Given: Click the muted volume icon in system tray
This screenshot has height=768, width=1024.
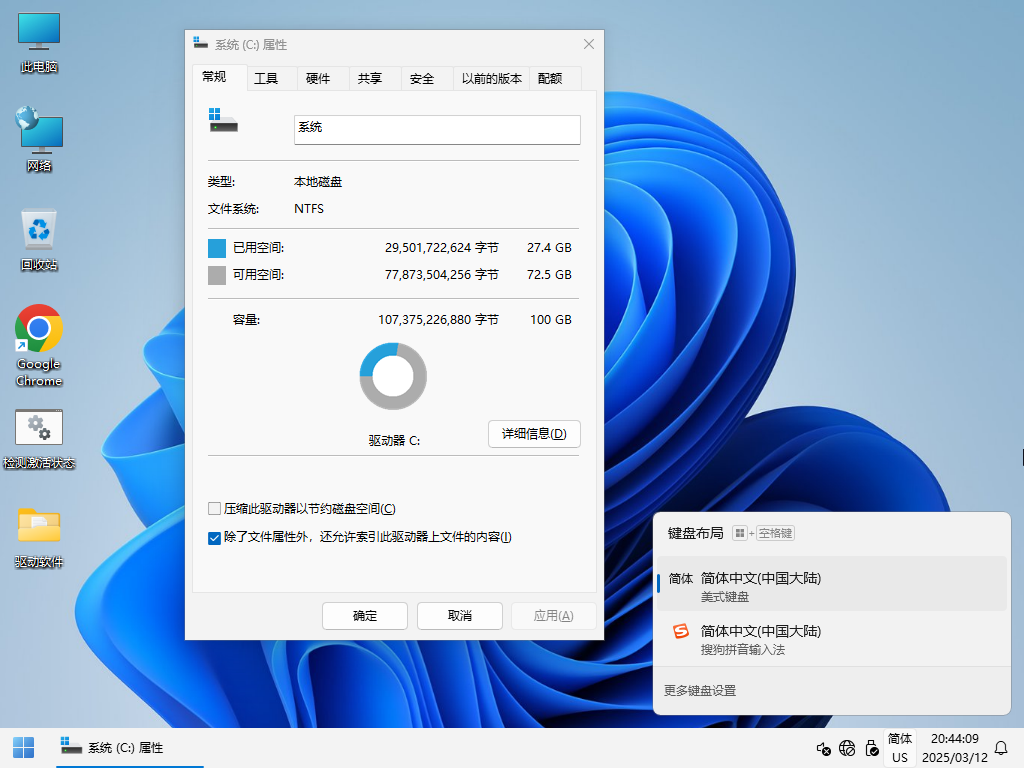Looking at the screenshot, I should [823, 748].
